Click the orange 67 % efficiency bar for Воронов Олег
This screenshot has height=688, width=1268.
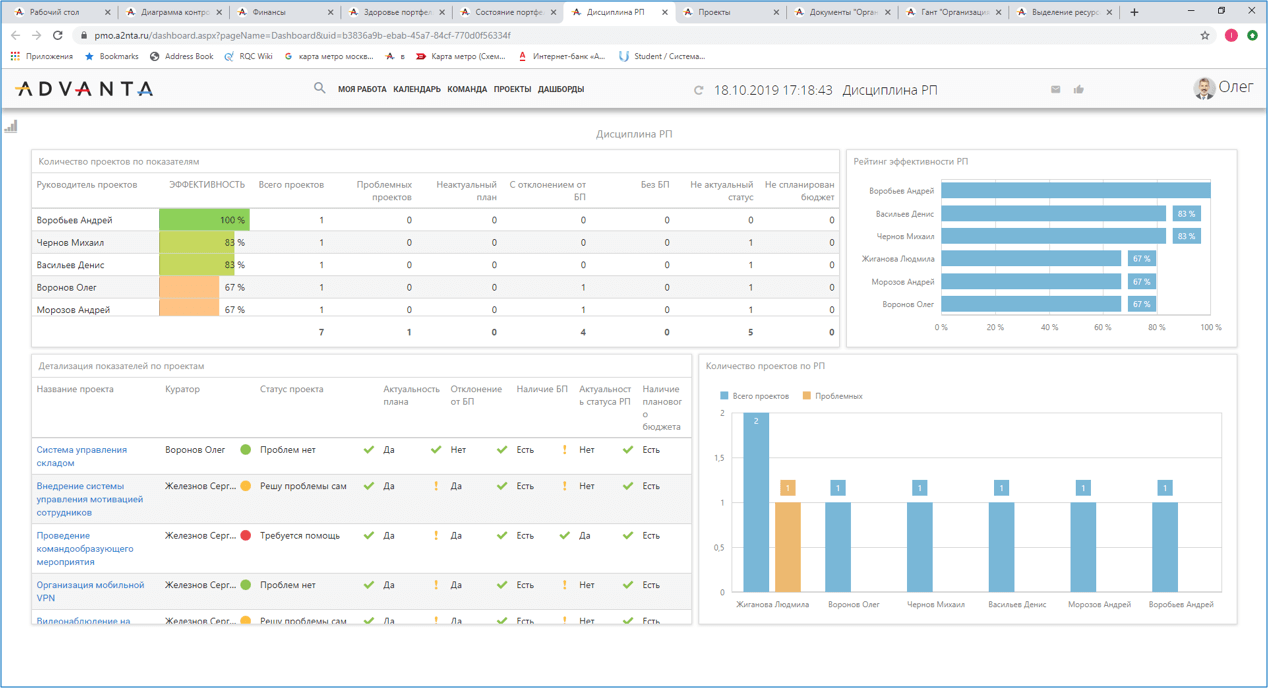tap(190, 287)
